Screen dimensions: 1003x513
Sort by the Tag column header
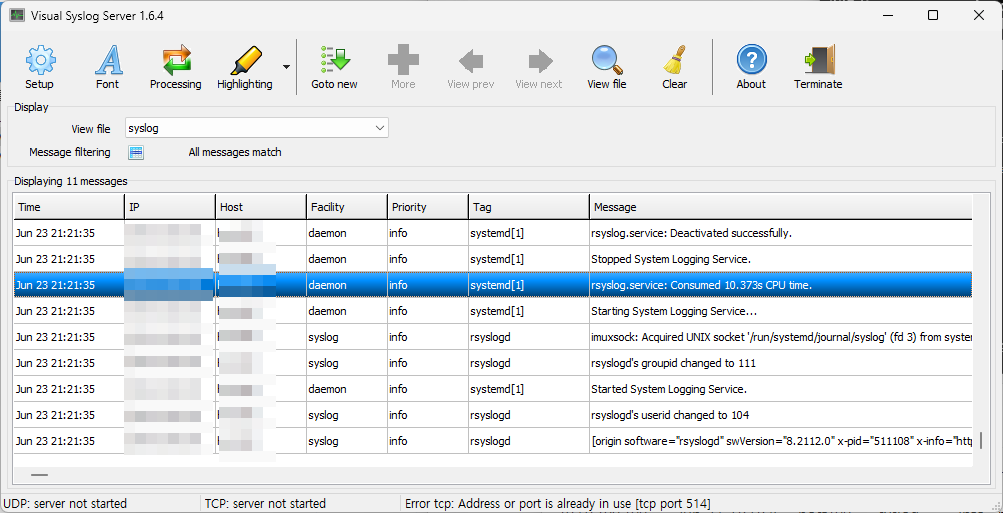click(529, 207)
